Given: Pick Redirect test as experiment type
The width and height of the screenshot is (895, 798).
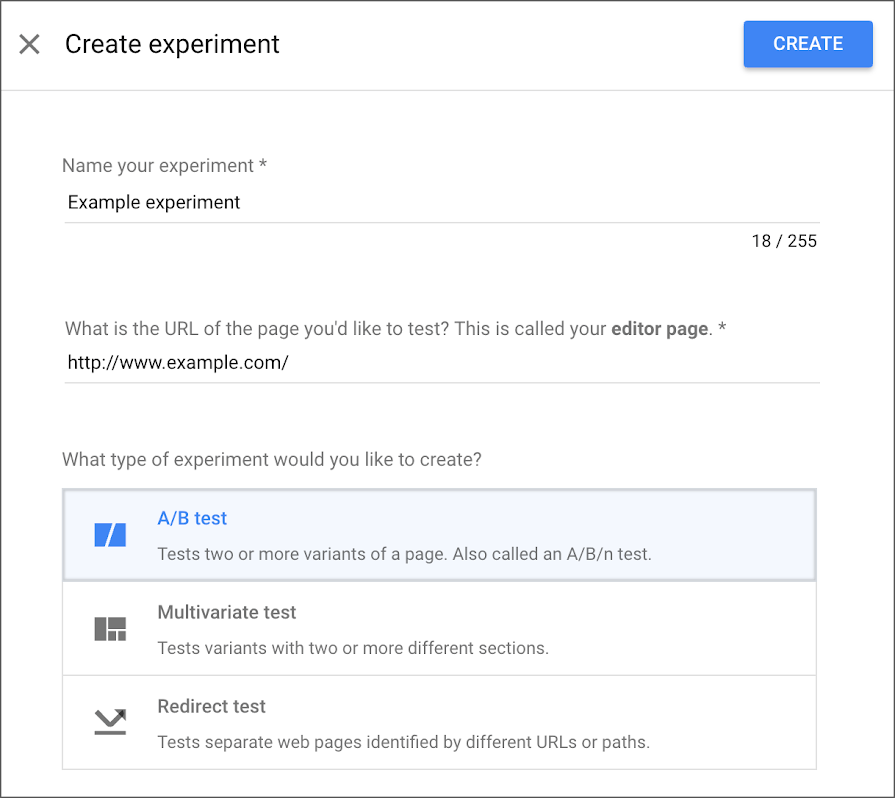Looking at the screenshot, I should click(440, 722).
